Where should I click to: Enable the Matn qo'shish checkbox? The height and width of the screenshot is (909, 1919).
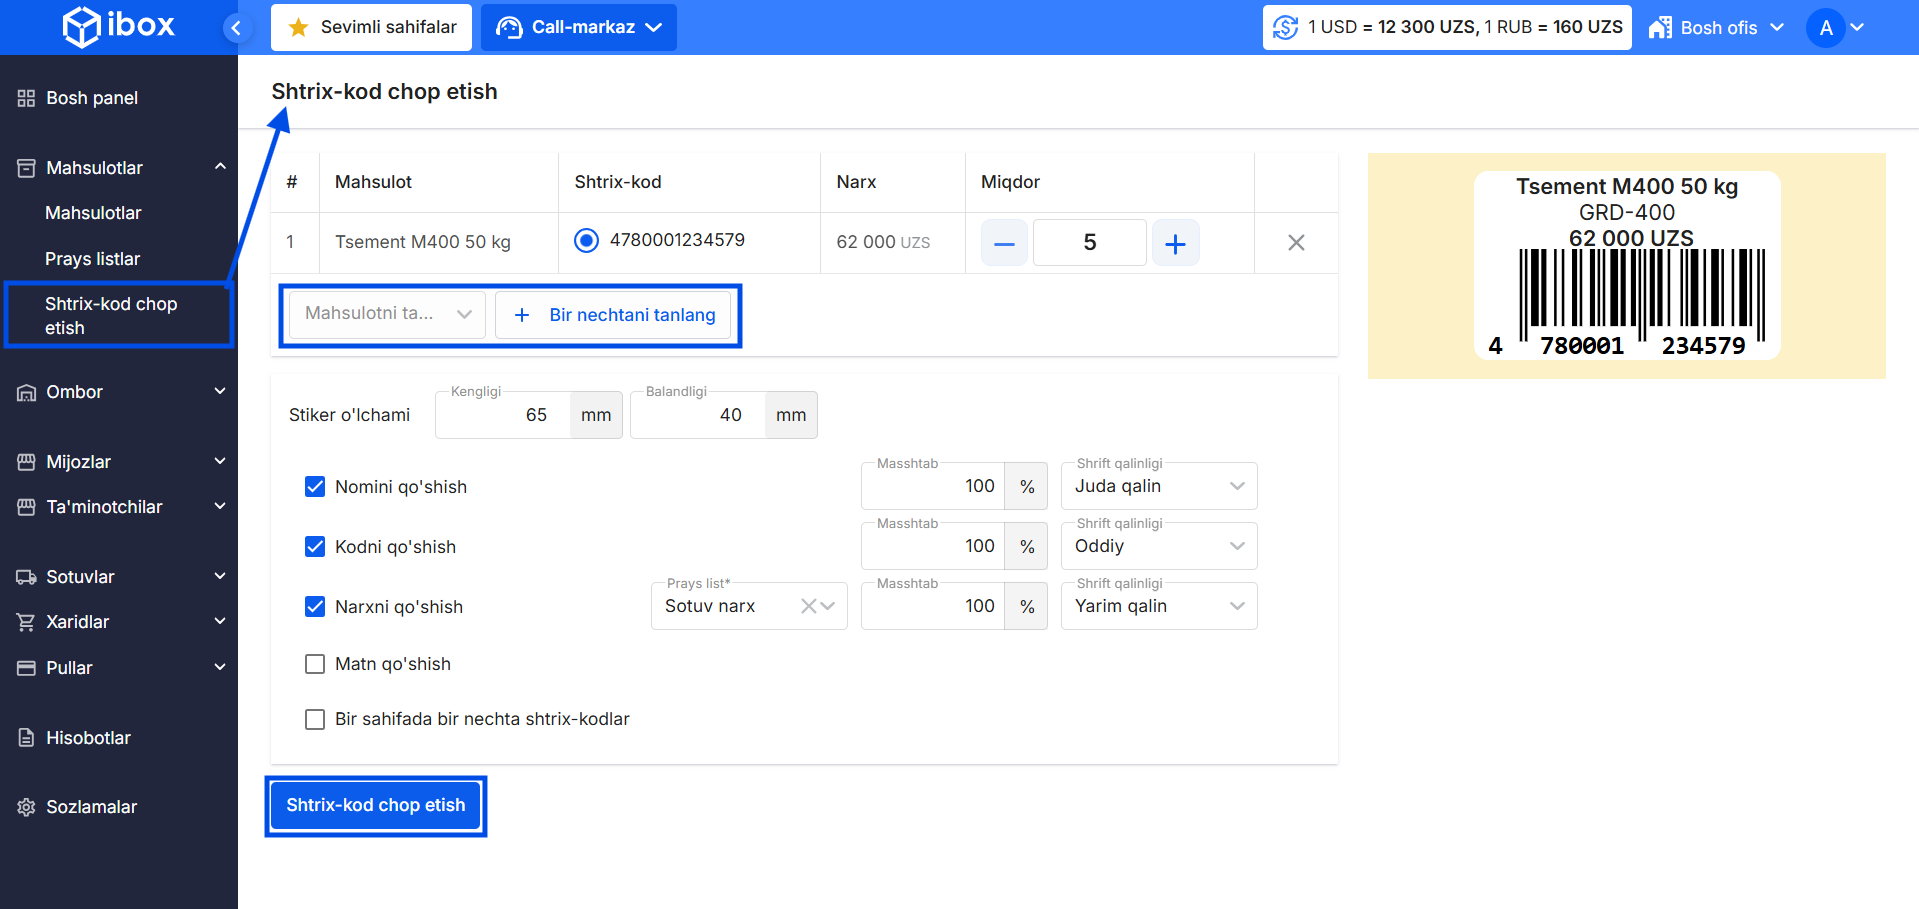click(x=315, y=664)
